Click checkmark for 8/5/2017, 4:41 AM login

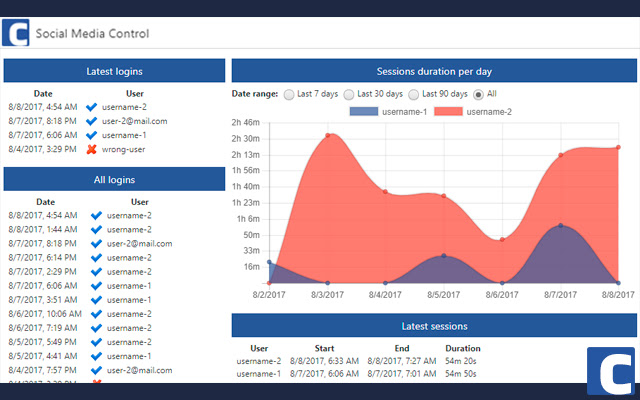(96, 356)
